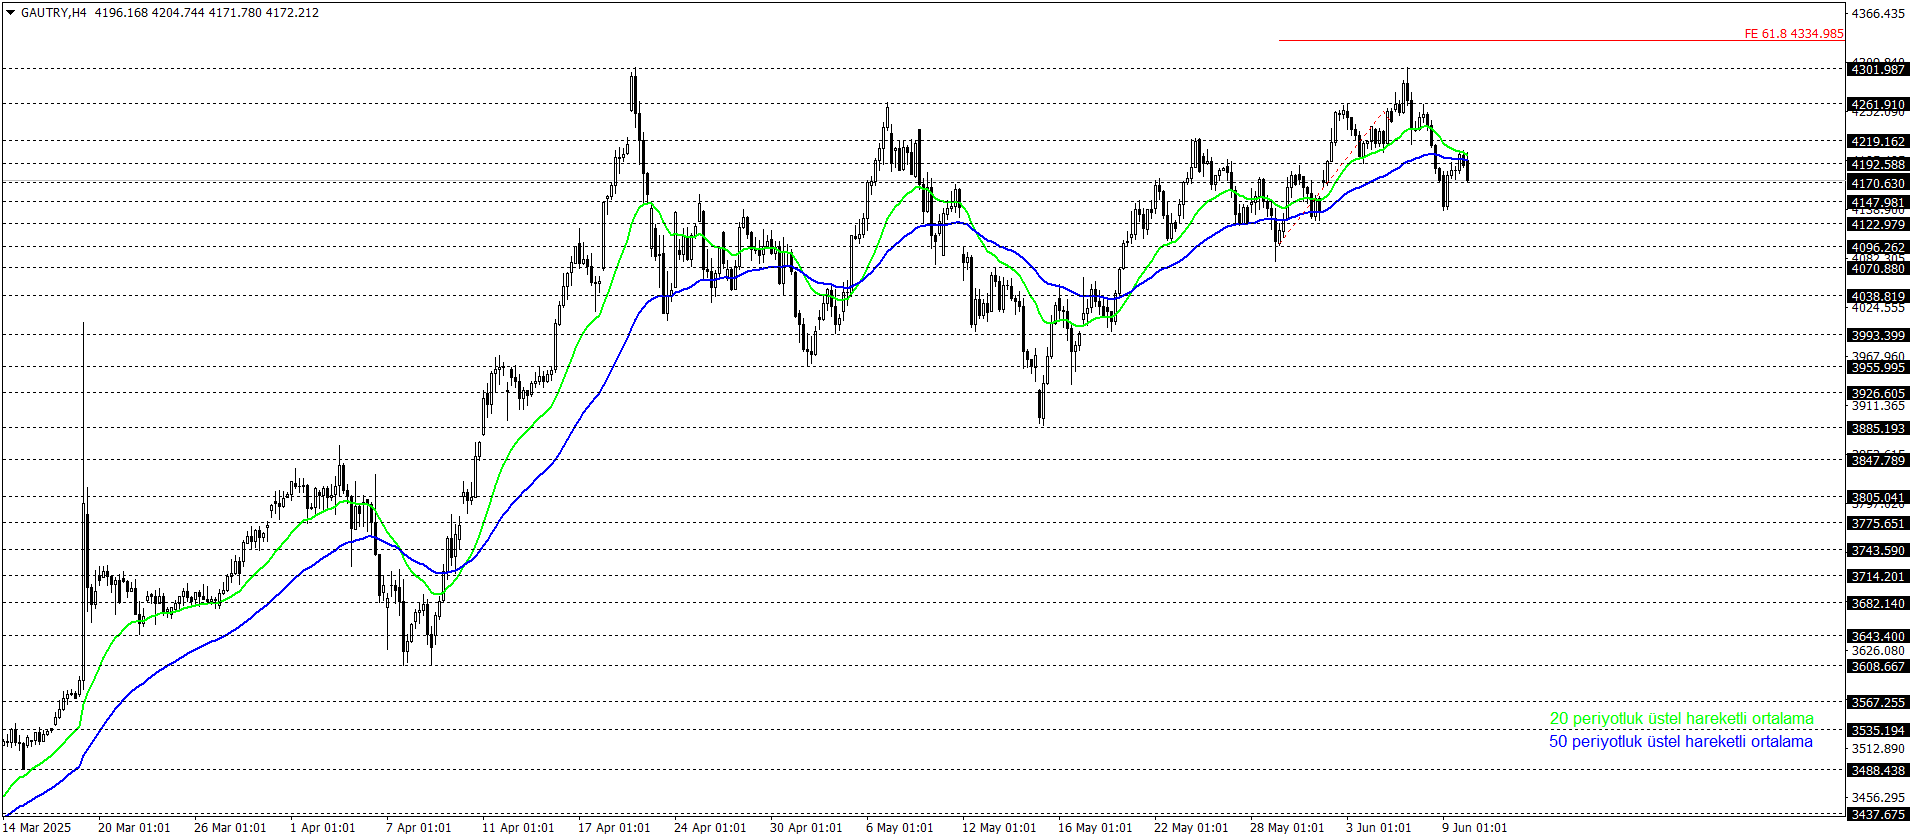The height and width of the screenshot is (840, 1916).
Task: Click the 3955.995 price level label
Action: [x=1878, y=368]
